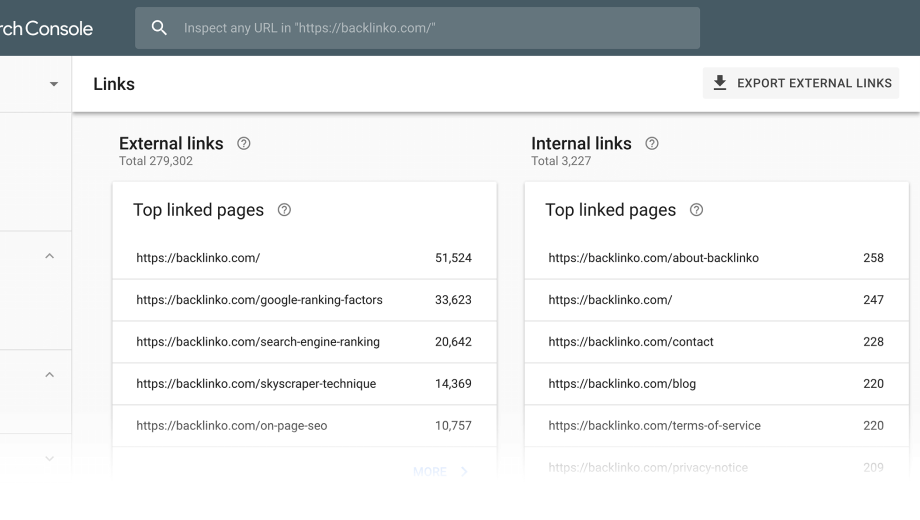
Task: Open help icon next to External links
Action: pyautogui.click(x=243, y=143)
